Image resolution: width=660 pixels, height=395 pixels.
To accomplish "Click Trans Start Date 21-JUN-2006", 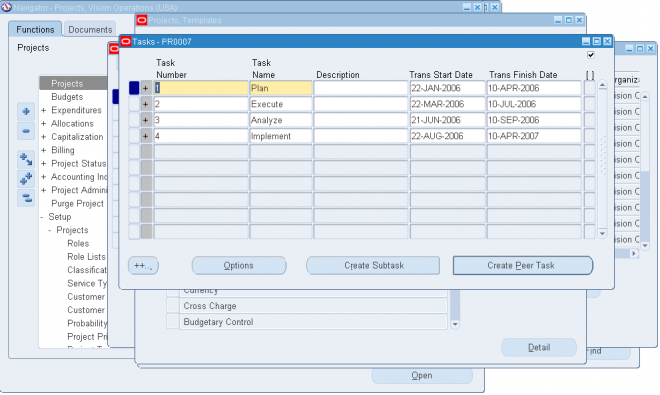I will tap(447, 120).
